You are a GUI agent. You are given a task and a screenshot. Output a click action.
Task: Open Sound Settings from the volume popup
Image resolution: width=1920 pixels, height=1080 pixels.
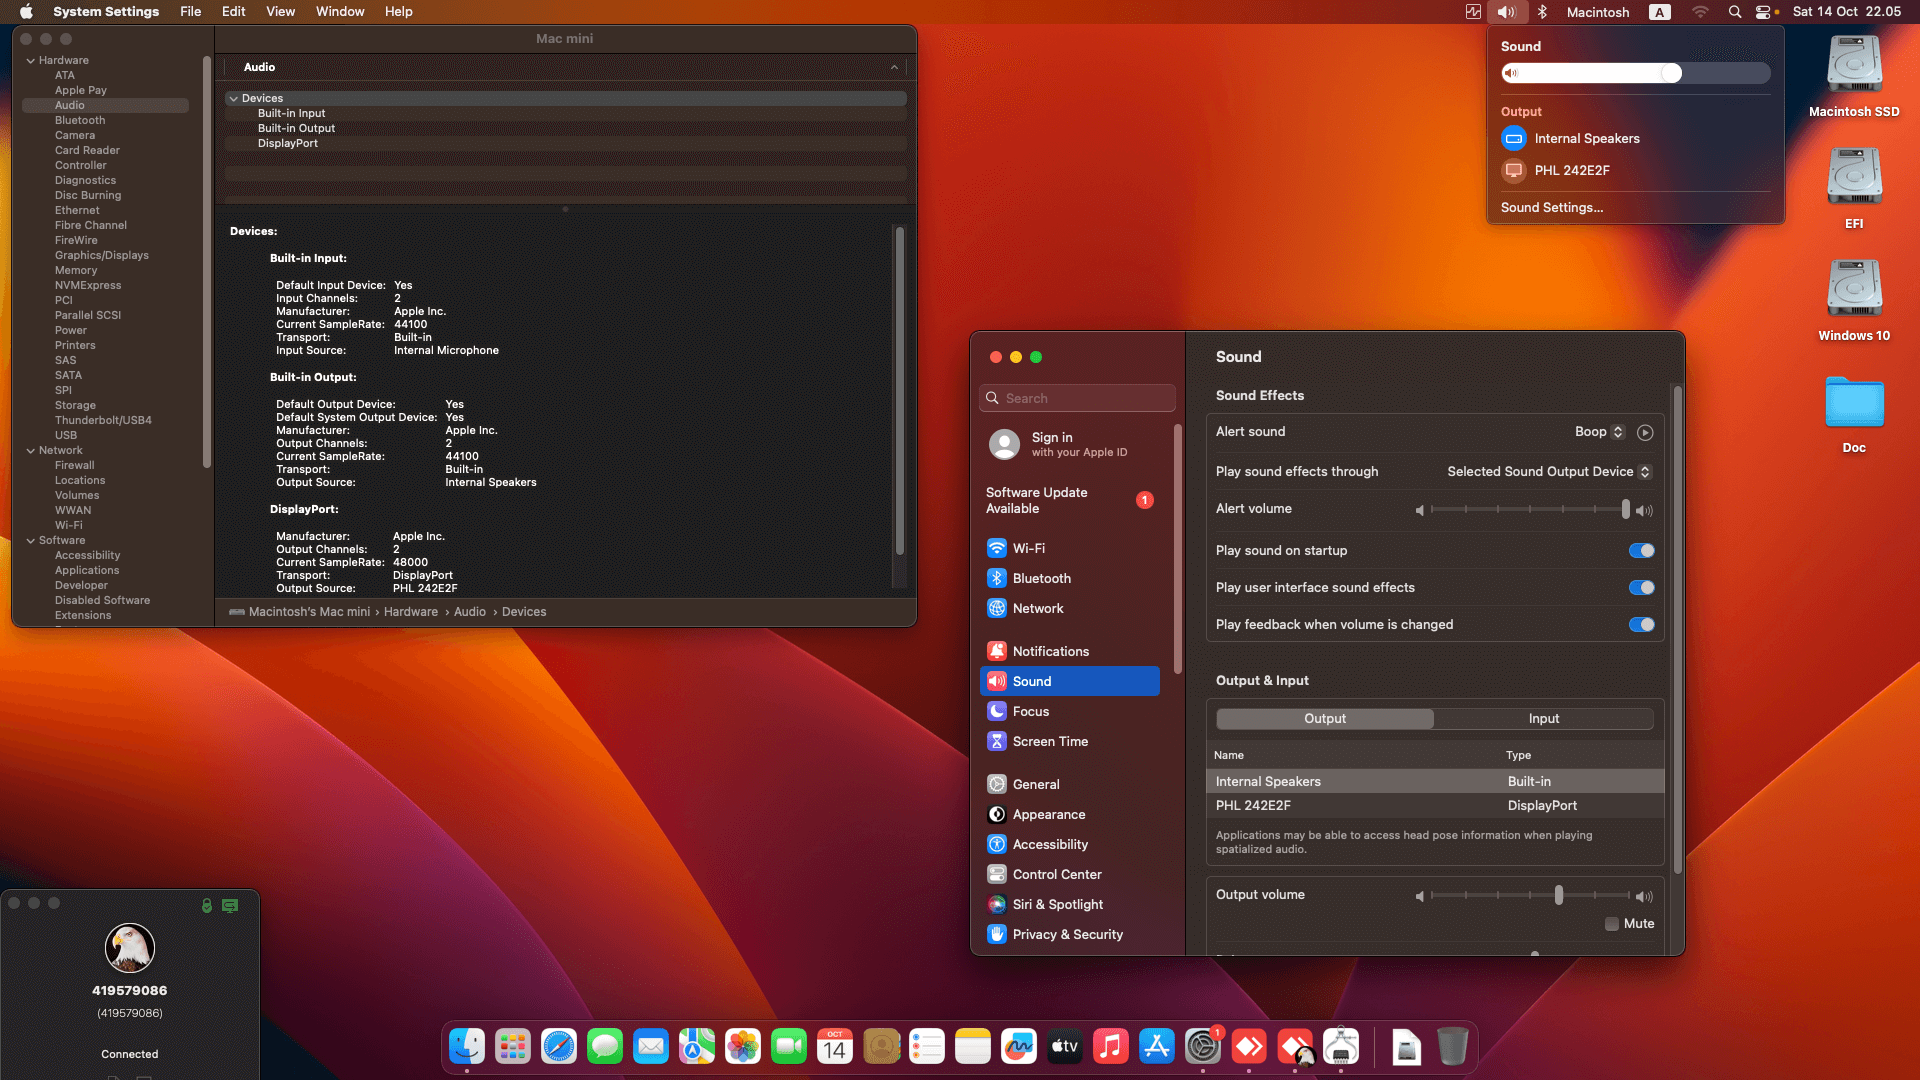[x=1551, y=207]
